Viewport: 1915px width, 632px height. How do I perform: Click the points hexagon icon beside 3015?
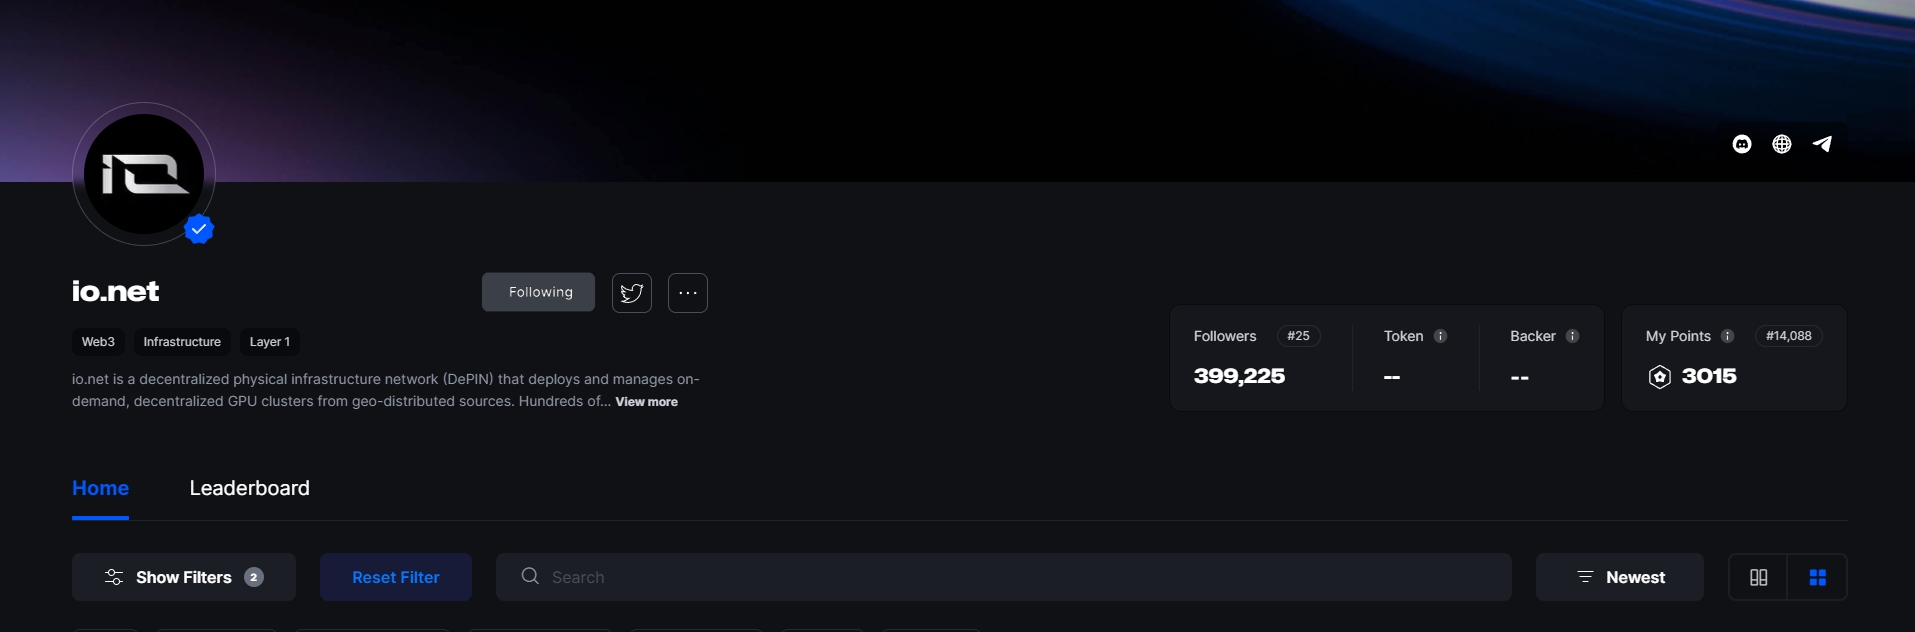tap(1660, 377)
